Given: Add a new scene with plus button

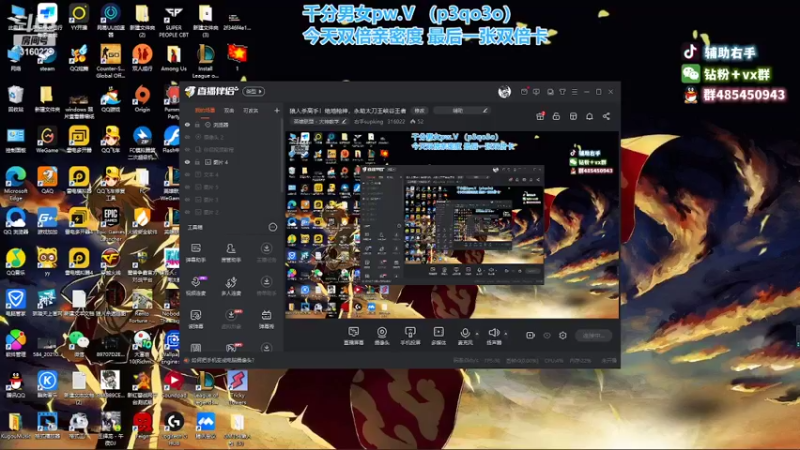Looking at the screenshot, I should (x=277, y=110).
